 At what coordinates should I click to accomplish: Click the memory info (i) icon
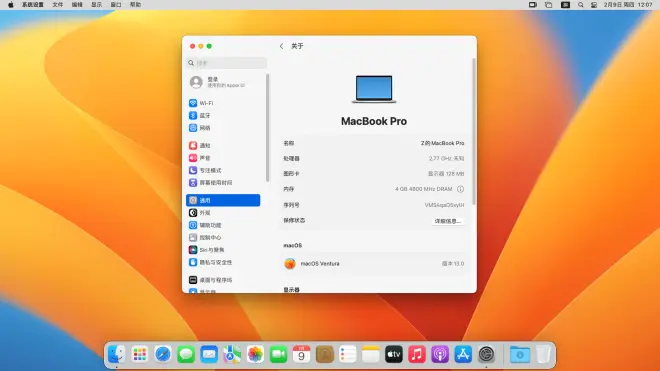tap(460, 189)
